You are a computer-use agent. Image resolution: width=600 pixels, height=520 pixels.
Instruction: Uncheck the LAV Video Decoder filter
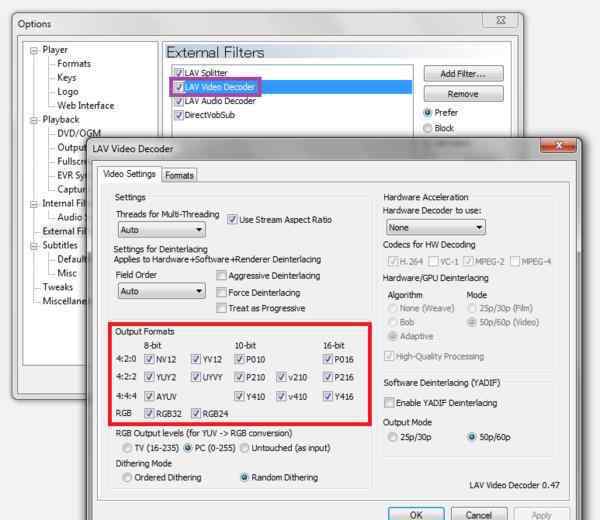[179, 87]
